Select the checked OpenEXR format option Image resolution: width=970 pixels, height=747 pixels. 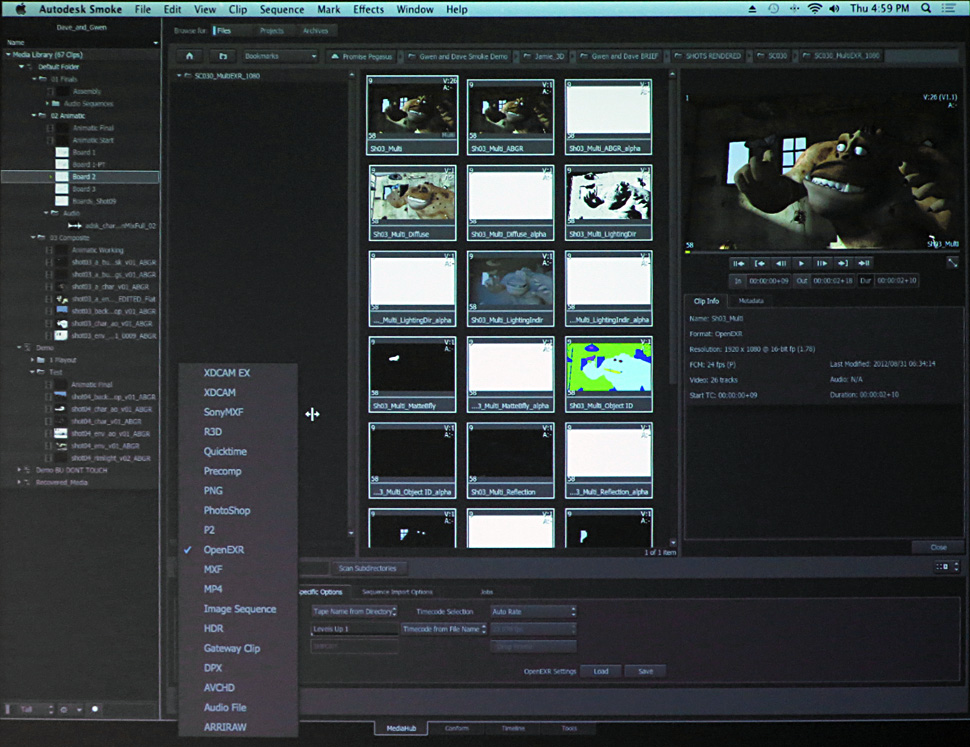(x=224, y=550)
